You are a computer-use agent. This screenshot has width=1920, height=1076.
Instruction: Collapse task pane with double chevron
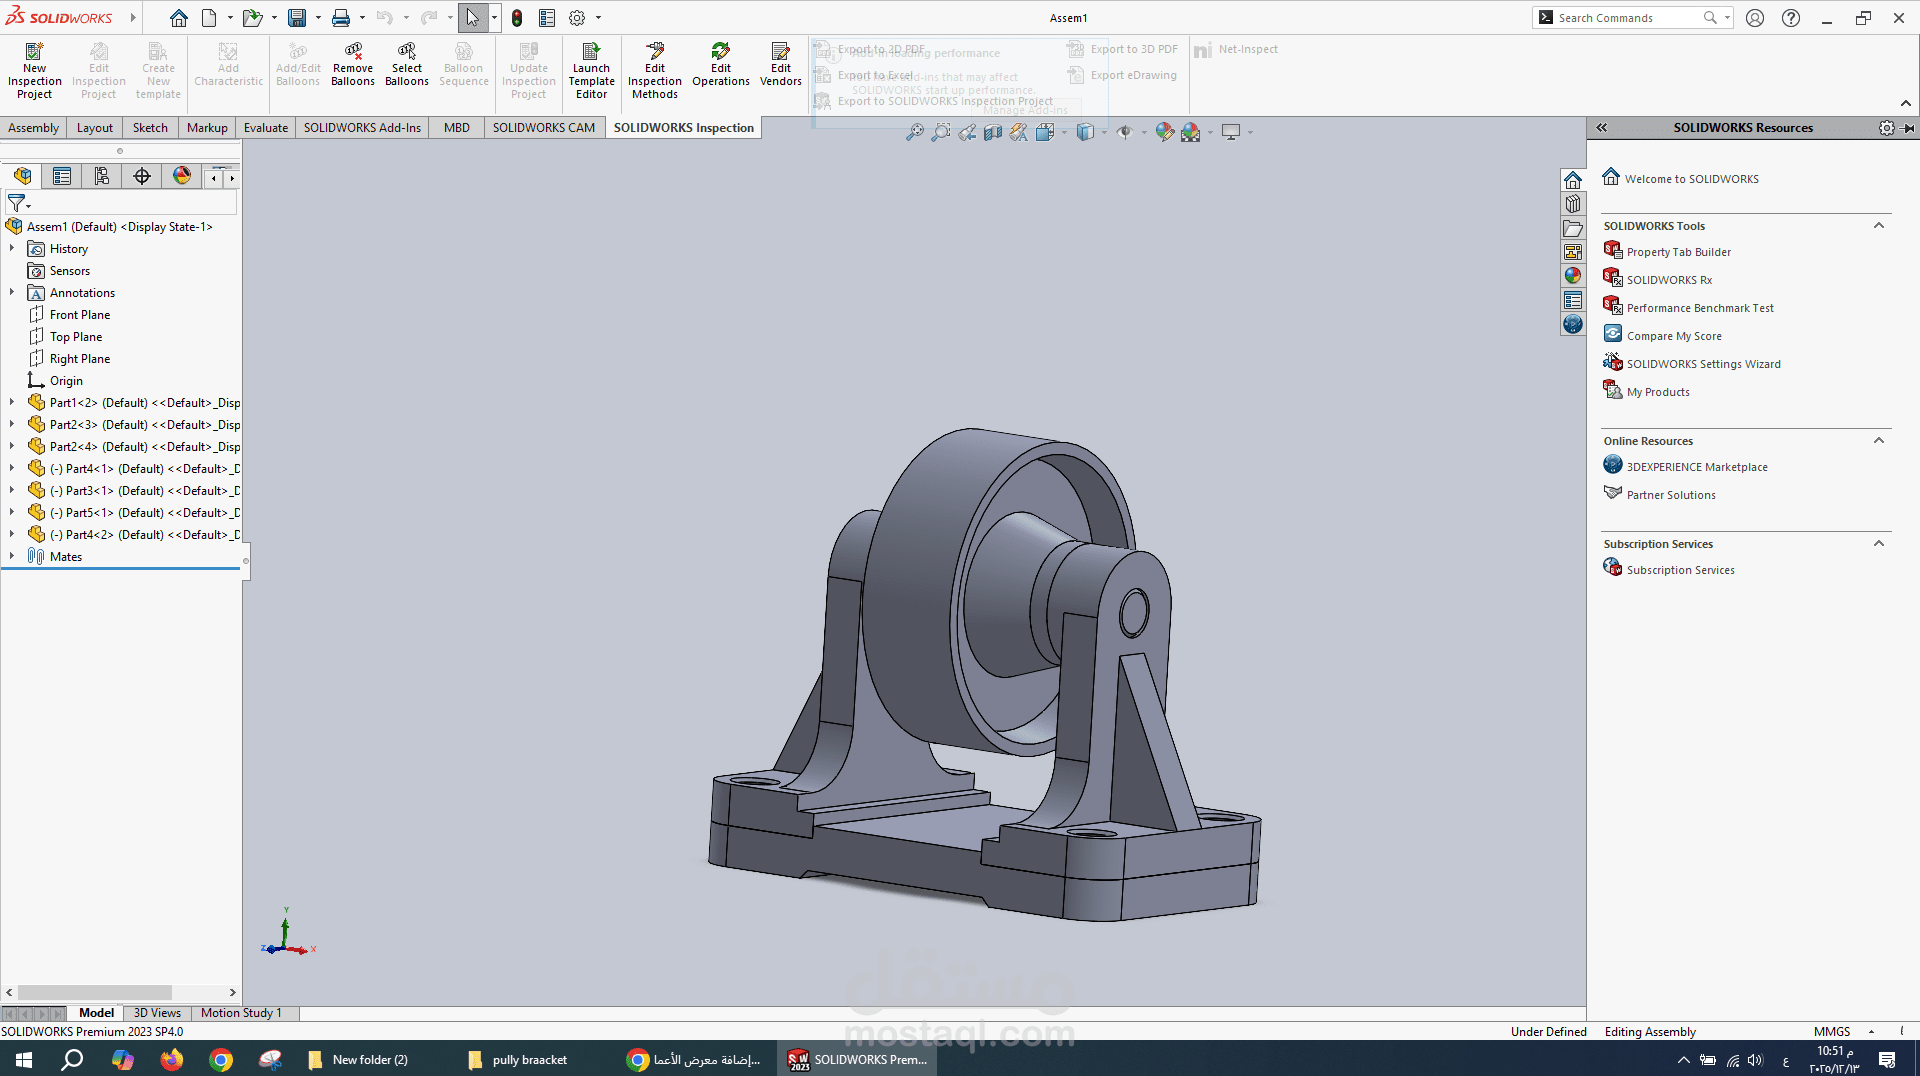tap(1601, 128)
